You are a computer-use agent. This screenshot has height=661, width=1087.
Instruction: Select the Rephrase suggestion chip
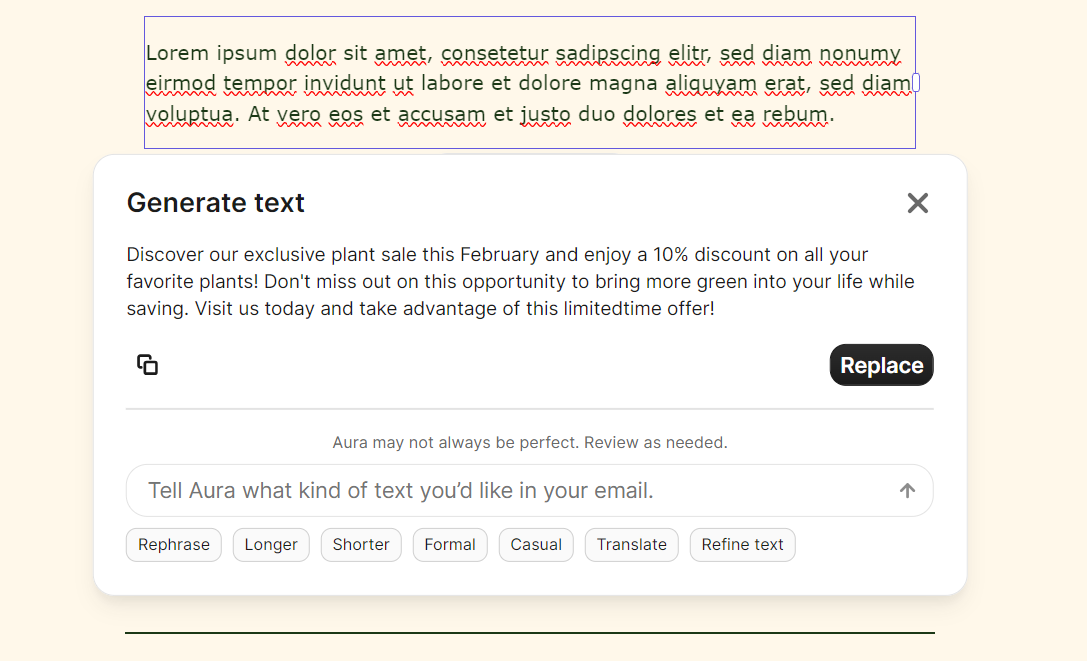173,544
